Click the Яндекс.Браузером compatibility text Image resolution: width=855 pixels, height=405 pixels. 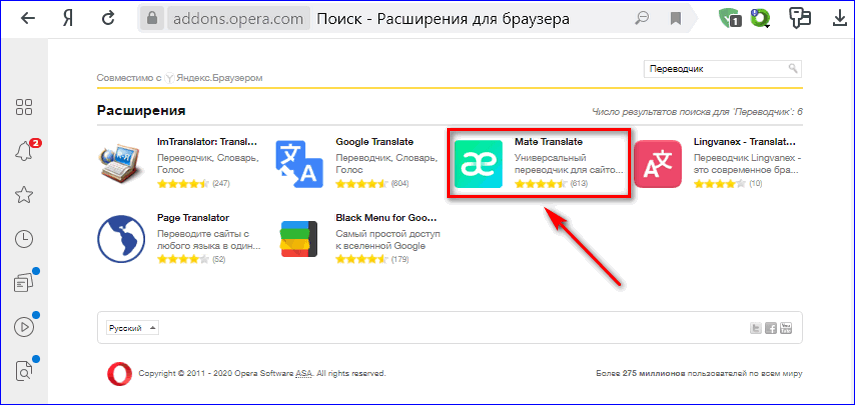[x=218, y=78]
